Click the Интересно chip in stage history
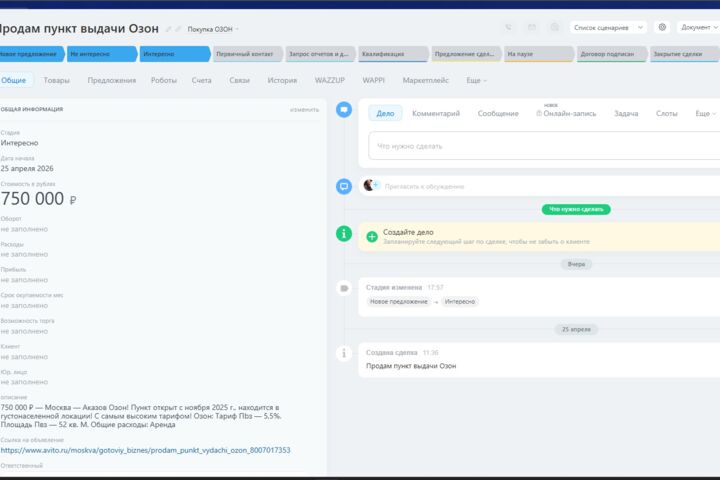 coord(460,302)
